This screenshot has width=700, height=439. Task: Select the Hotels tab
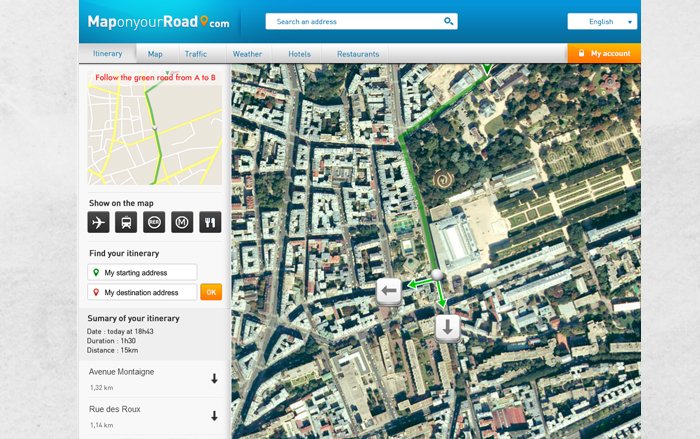click(x=299, y=54)
